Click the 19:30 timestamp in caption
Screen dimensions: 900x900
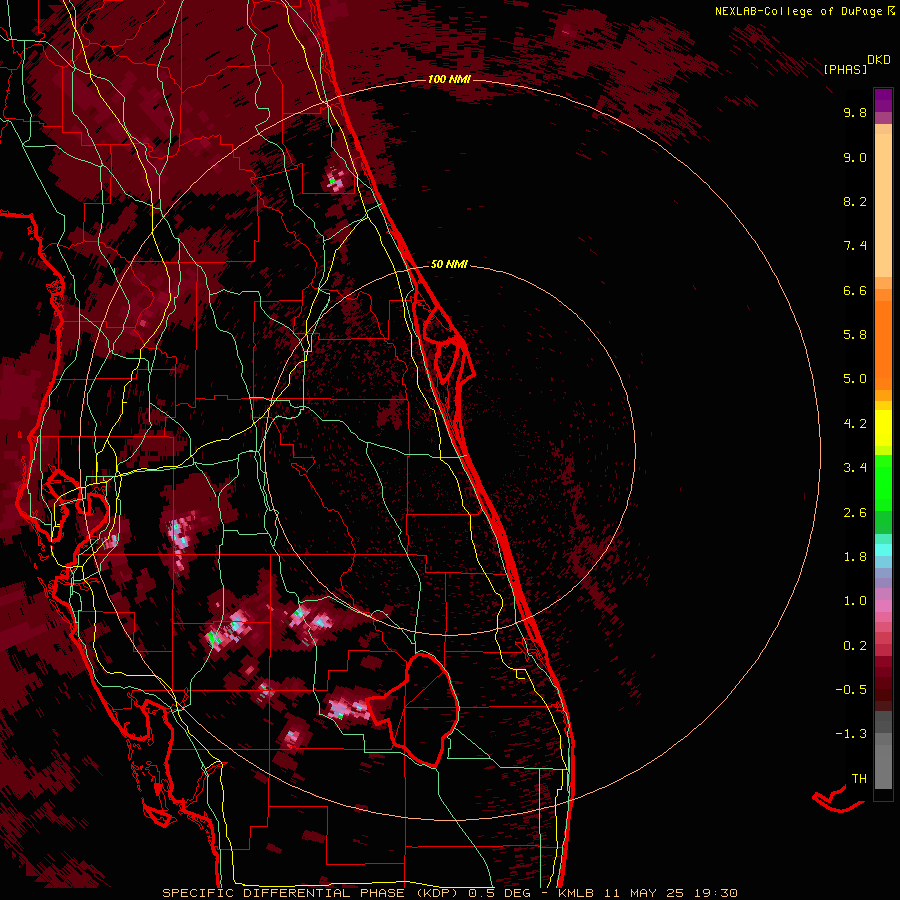715,893
